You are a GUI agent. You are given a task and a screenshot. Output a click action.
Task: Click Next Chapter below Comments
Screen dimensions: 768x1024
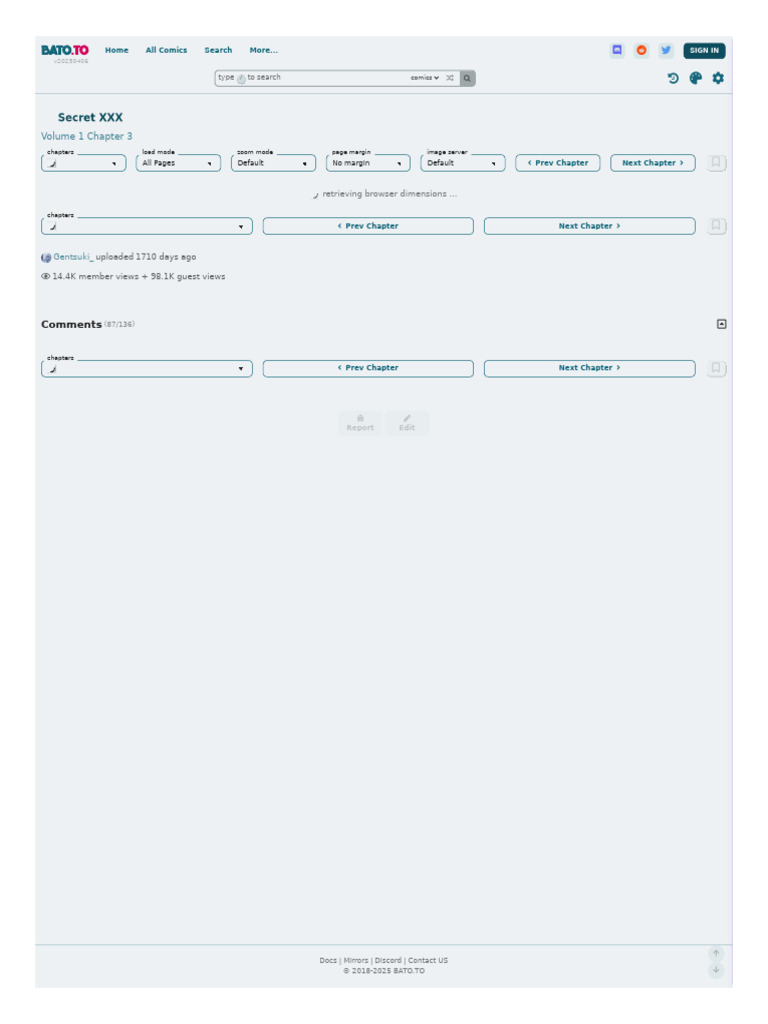pyautogui.click(x=589, y=368)
